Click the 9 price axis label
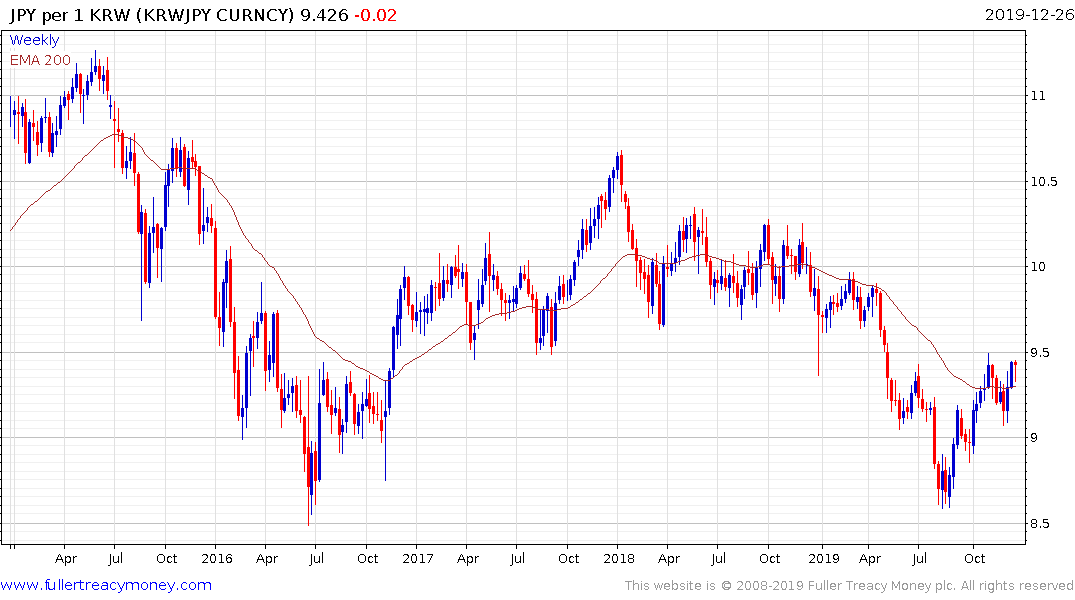Viewport: 1075px width, 600px height. 1035,437
